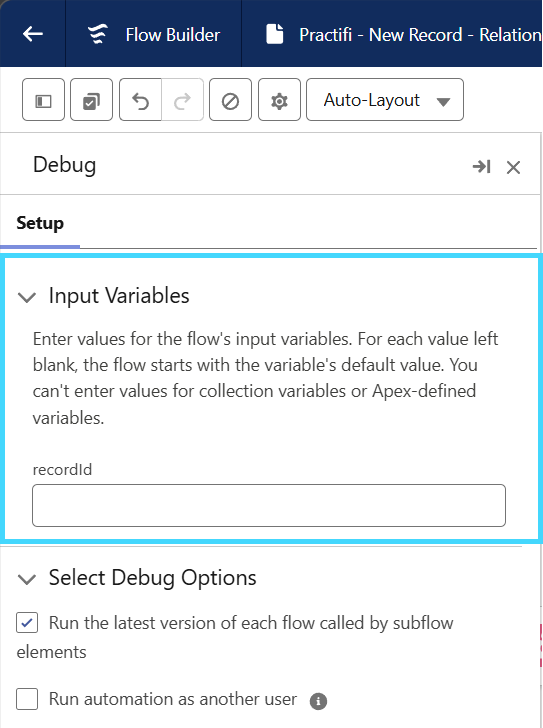
Task: Open flow settings gear icon
Action: [x=279, y=100]
